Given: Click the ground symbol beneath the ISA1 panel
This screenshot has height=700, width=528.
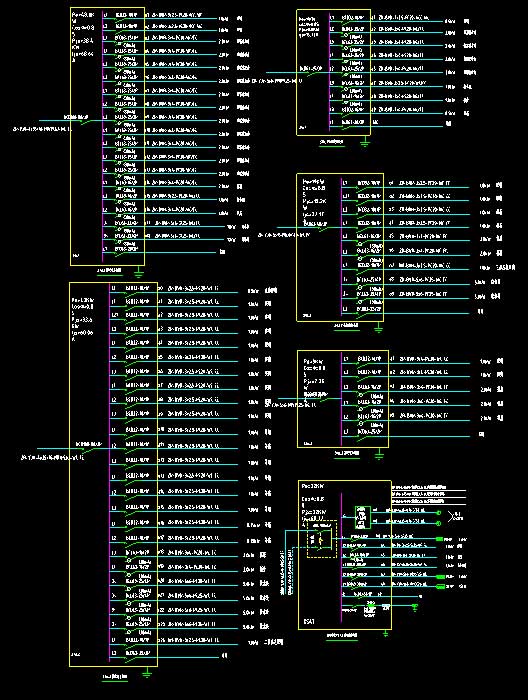Looking at the screenshot, I should pyautogui.click(x=386, y=634).
